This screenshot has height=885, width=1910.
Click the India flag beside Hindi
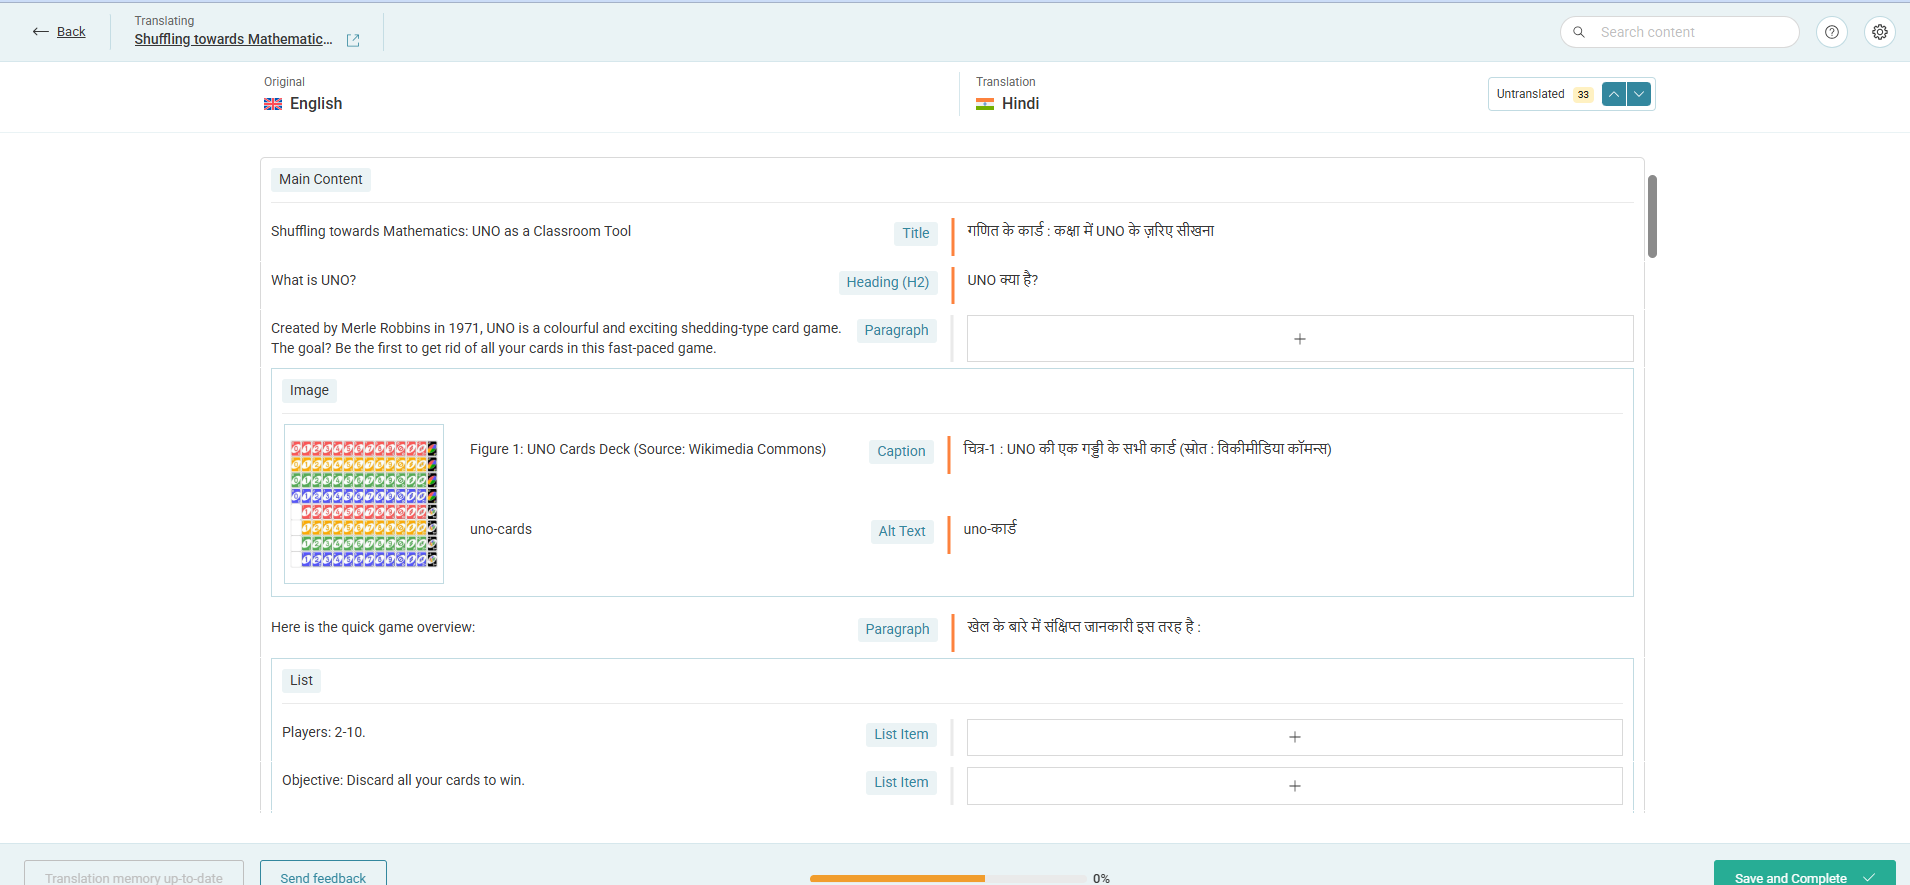(985, 104)
